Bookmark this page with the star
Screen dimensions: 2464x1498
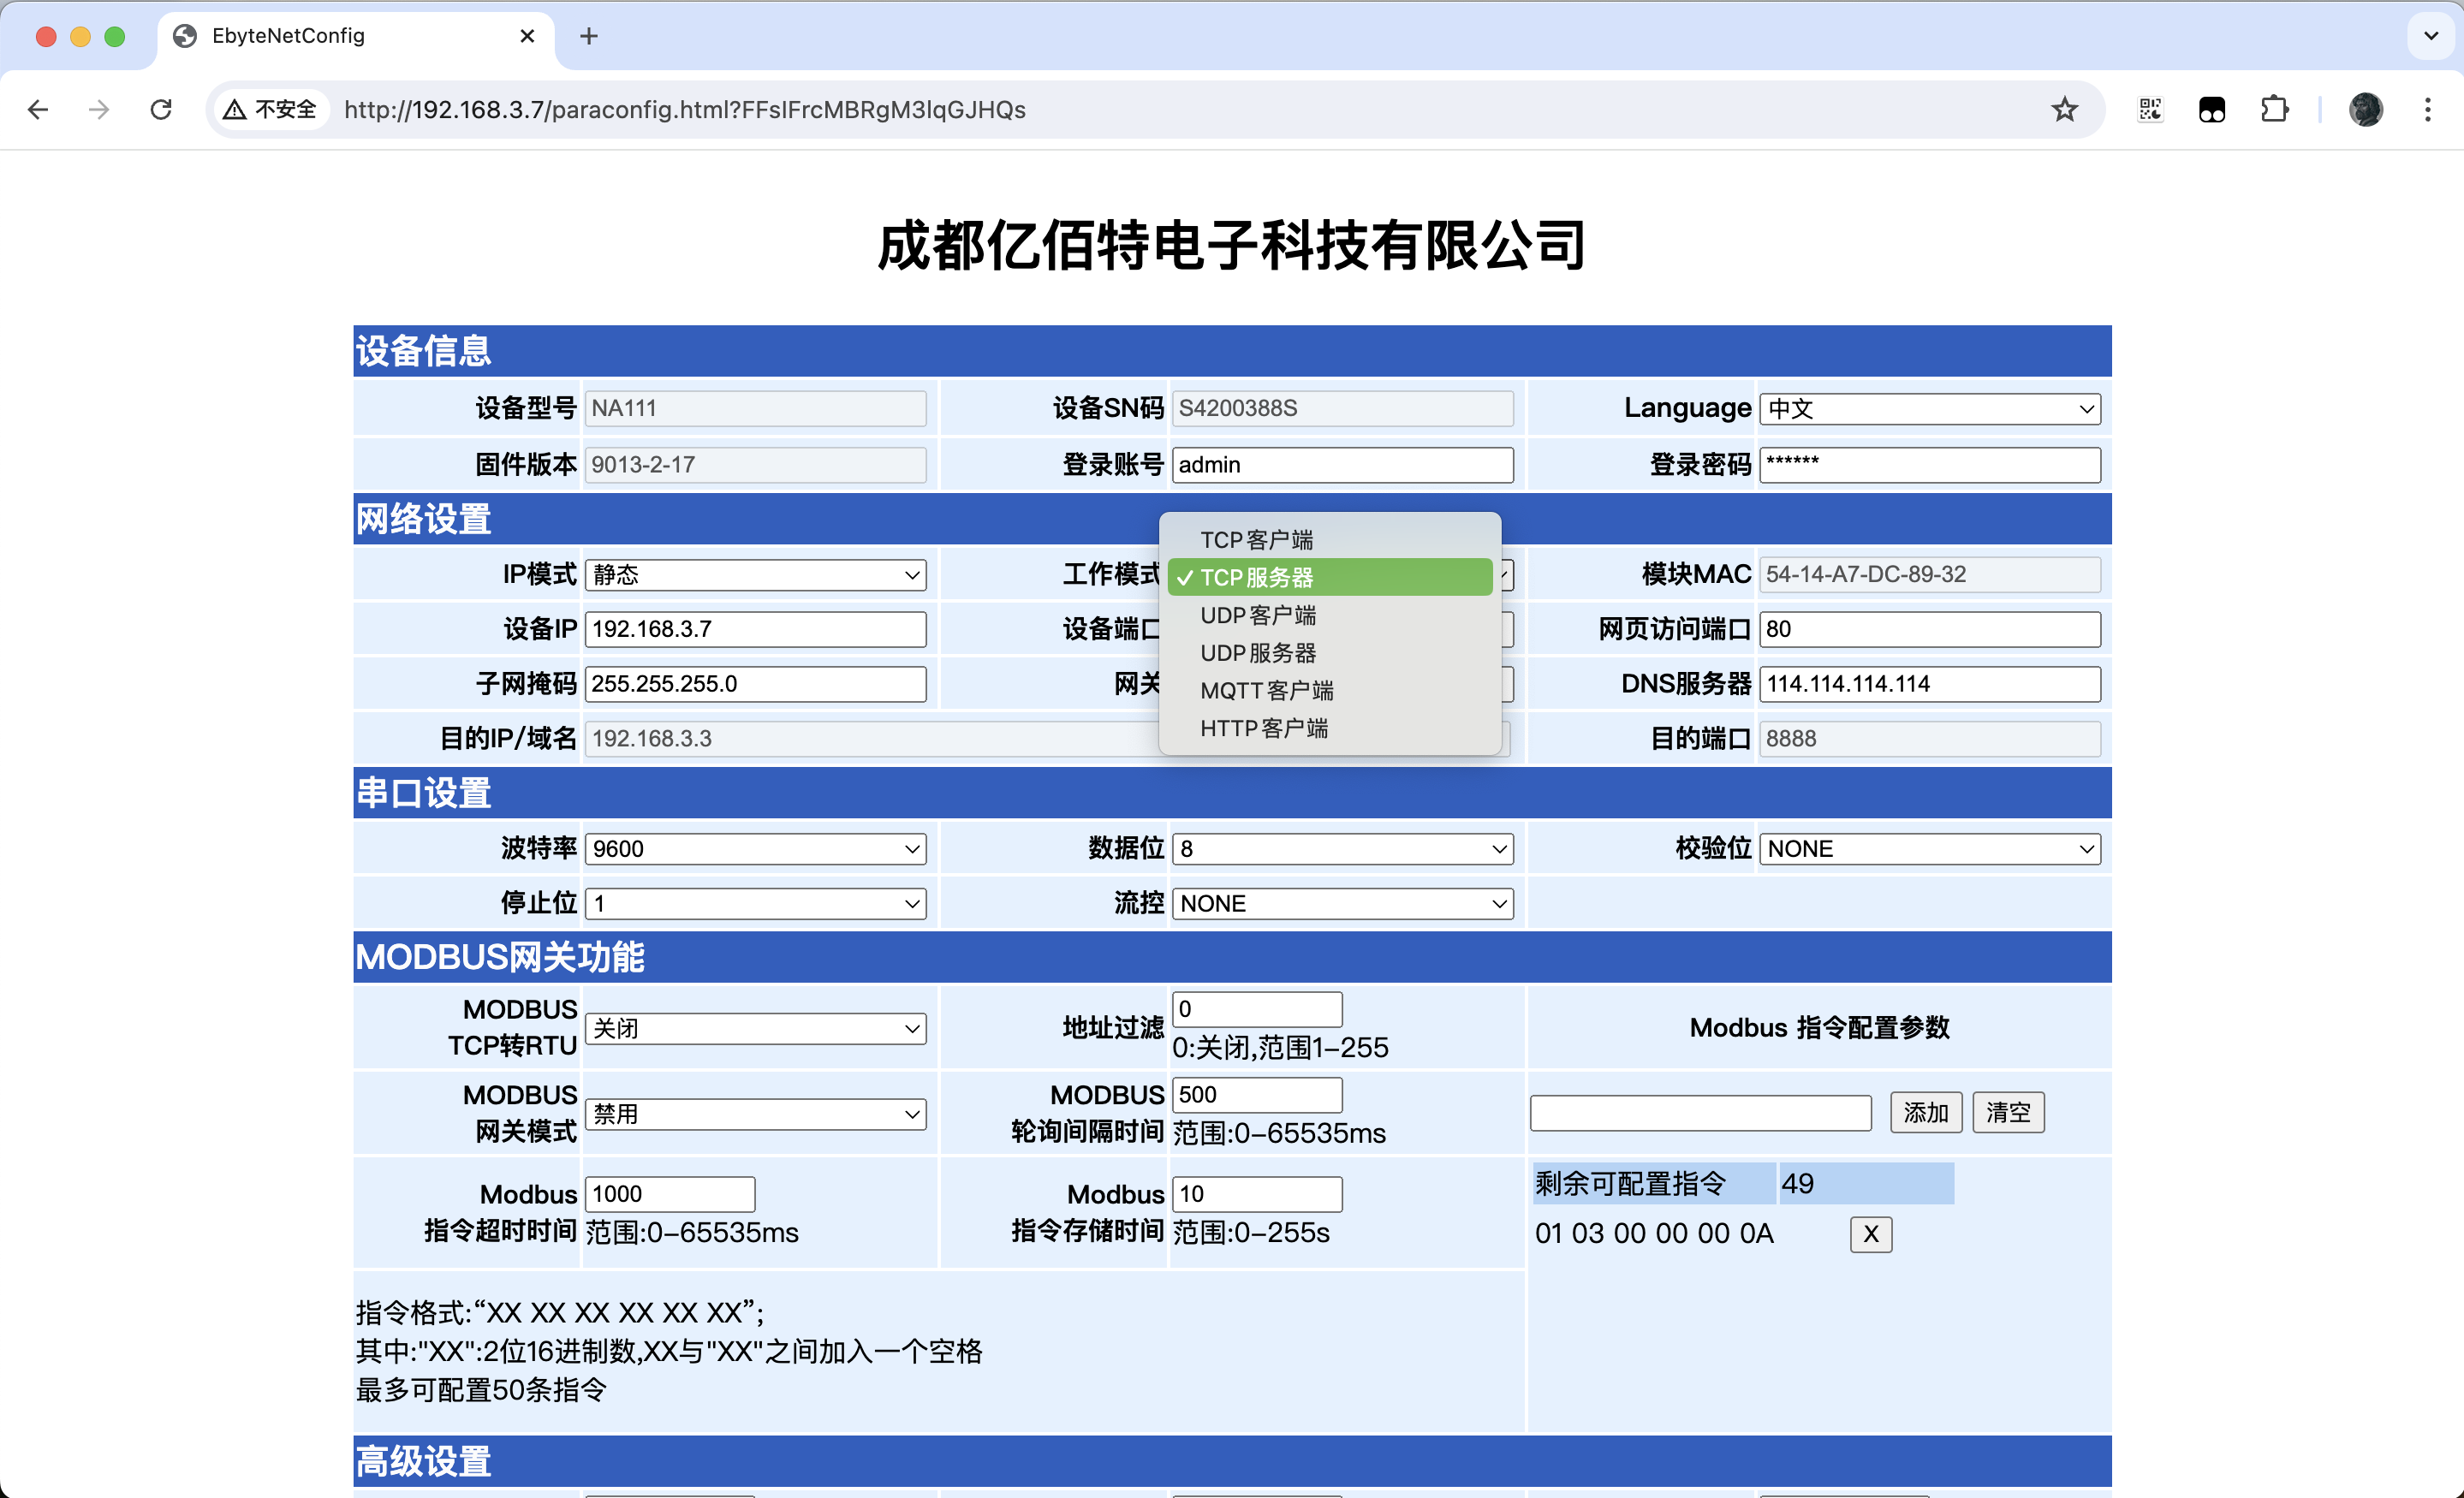click(2063, 109)
